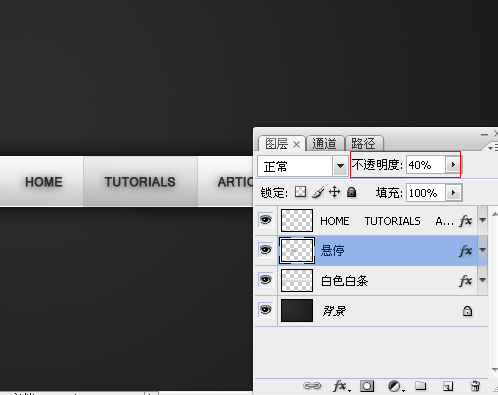Create new fill or adjustment layer
Viewport: 498px width, 395px height.
[x=395, y=386]
